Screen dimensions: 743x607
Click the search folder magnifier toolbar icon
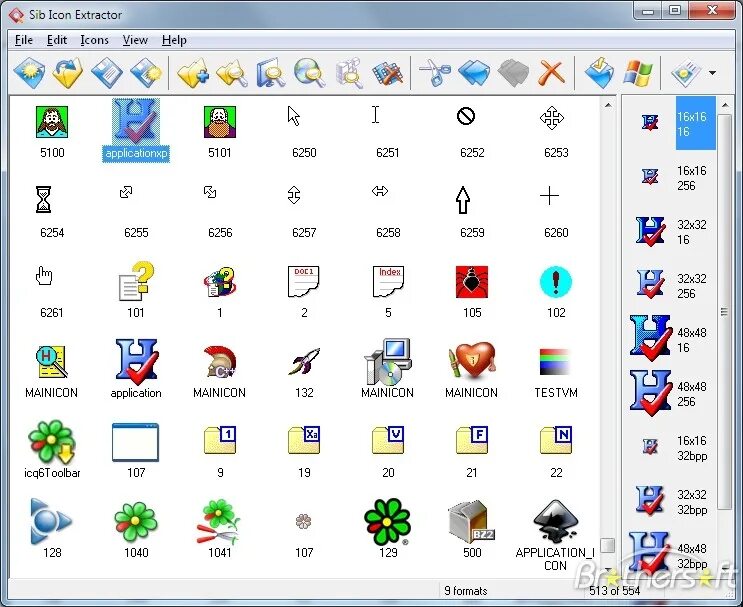click(232, 72)
